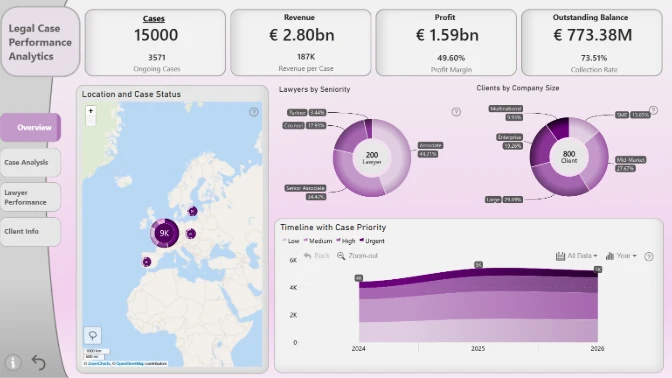Click Zoom-out in timeline toolbar
This screenshot has height=378, width=672.
(357, 256)
